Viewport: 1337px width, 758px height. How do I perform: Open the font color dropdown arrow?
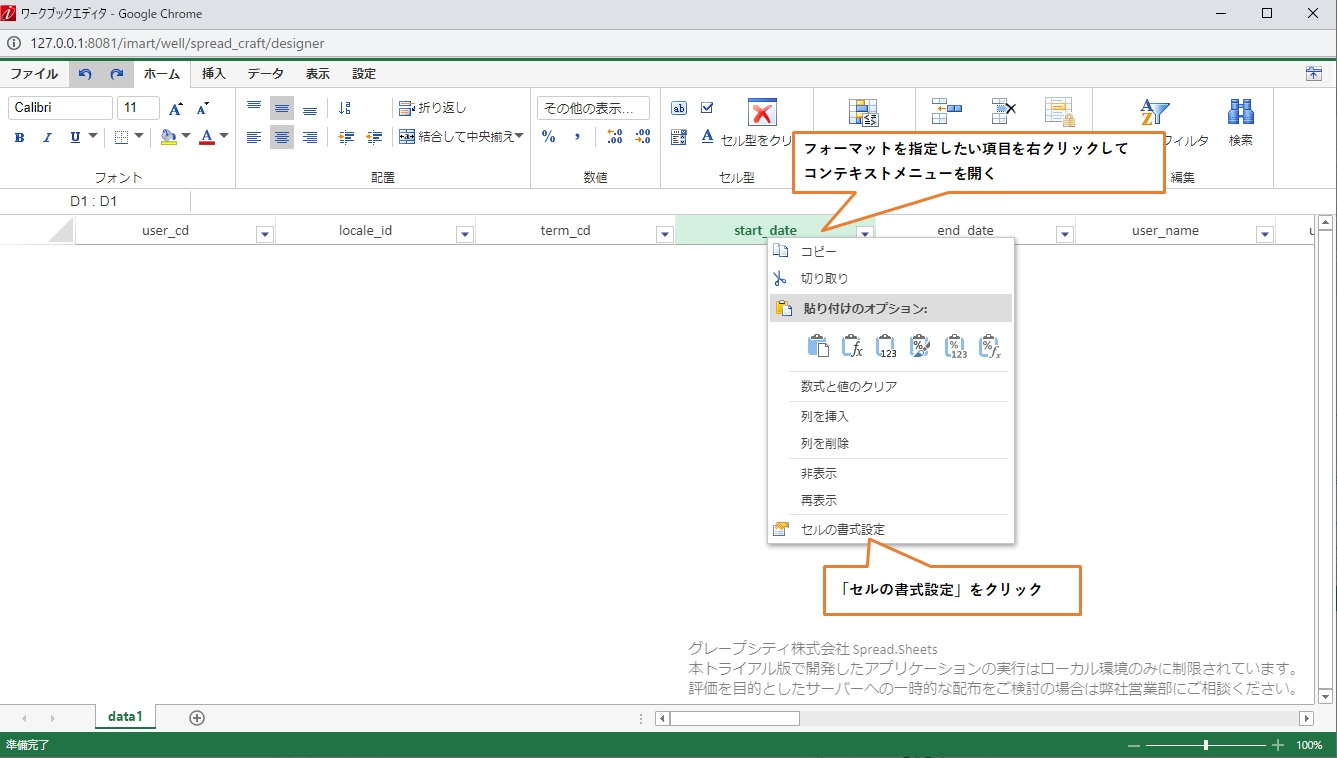click(224, 137)
